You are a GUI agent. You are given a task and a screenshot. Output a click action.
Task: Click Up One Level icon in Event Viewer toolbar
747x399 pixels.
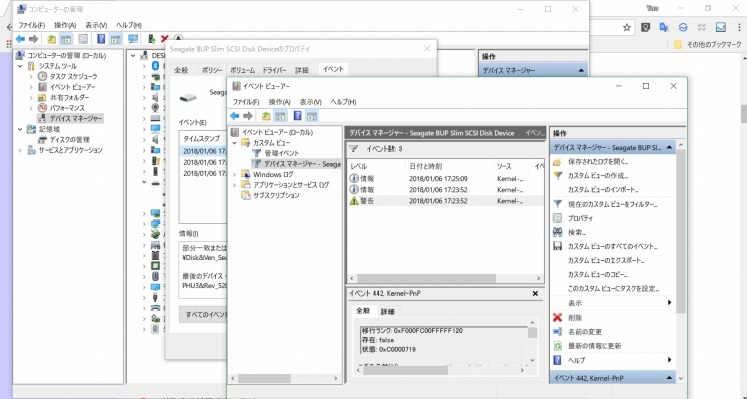coord(266,116)
